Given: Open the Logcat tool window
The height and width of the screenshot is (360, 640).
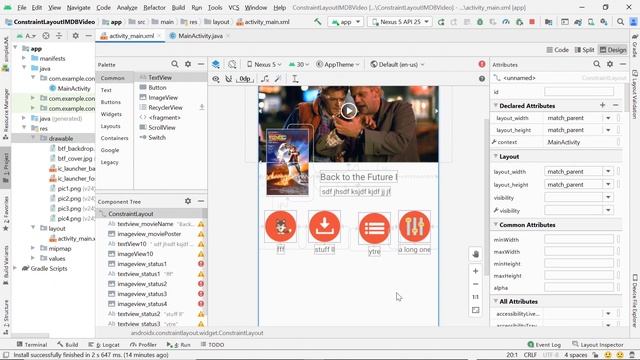Looking at the screenshot, I should [x=104, y=344].
